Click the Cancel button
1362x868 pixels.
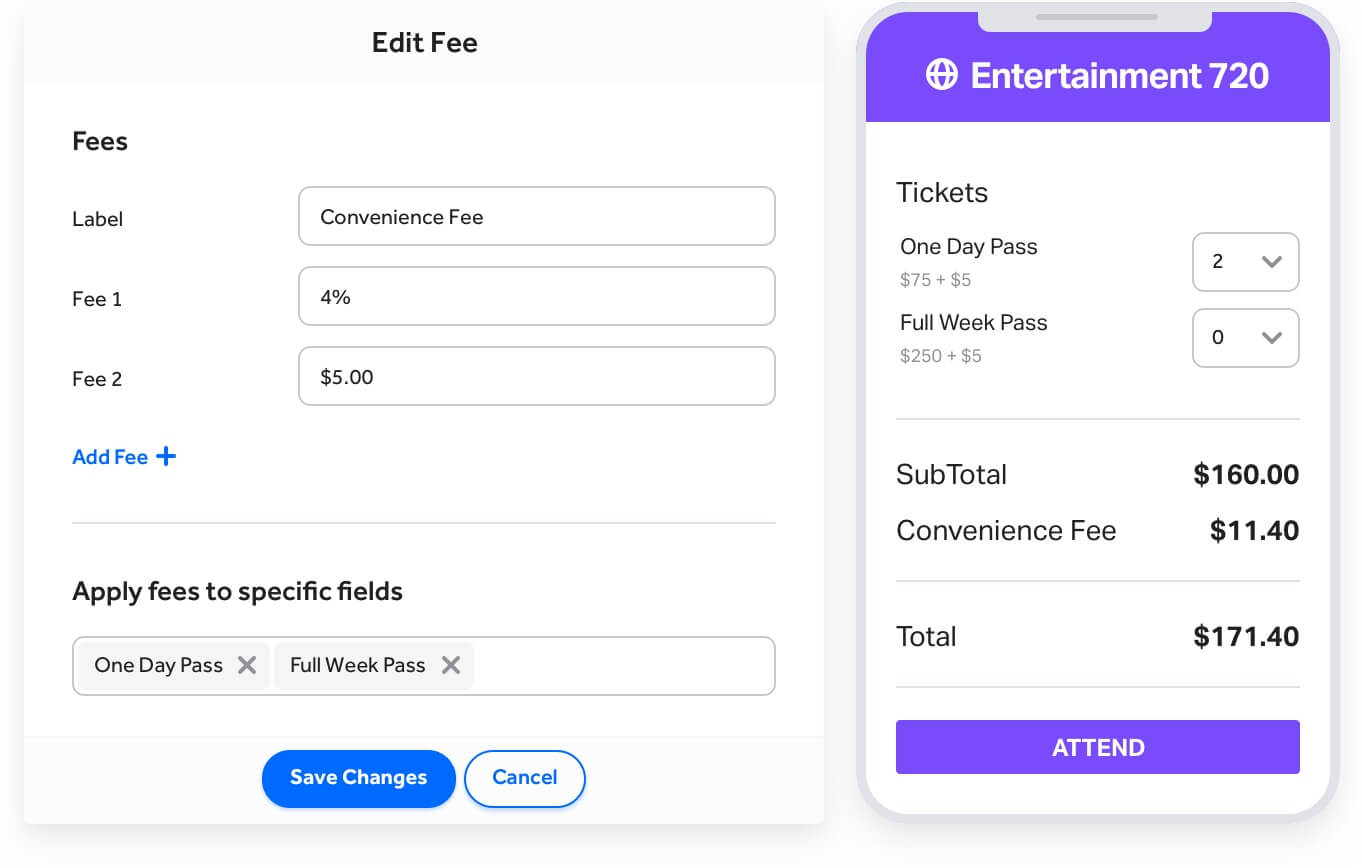click(x=524, y=778)
